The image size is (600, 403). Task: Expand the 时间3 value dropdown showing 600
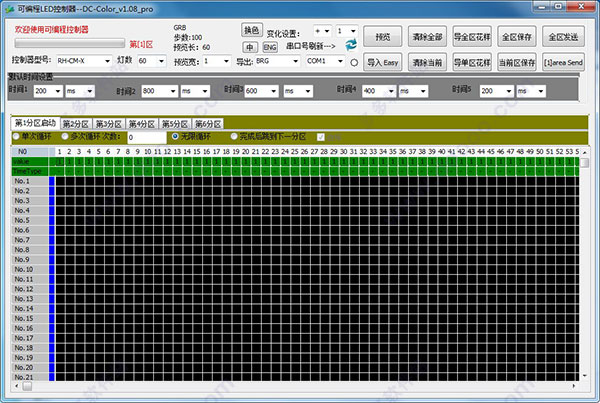click(x=274, y=91)
